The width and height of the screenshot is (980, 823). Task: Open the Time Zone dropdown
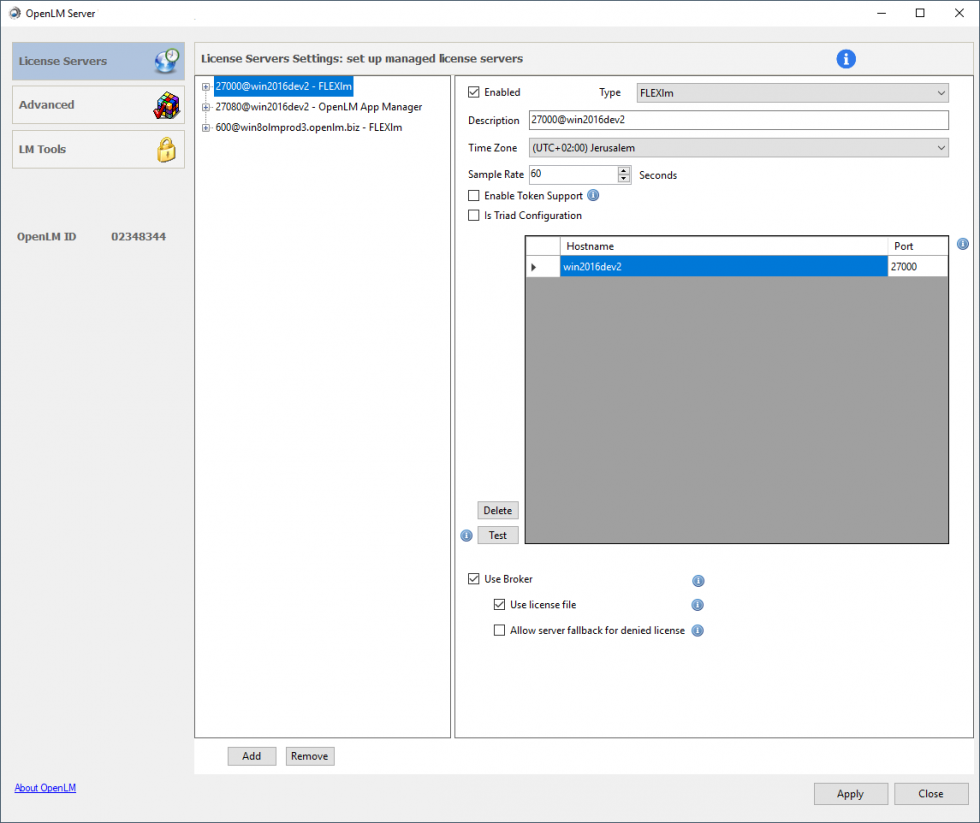738,148
